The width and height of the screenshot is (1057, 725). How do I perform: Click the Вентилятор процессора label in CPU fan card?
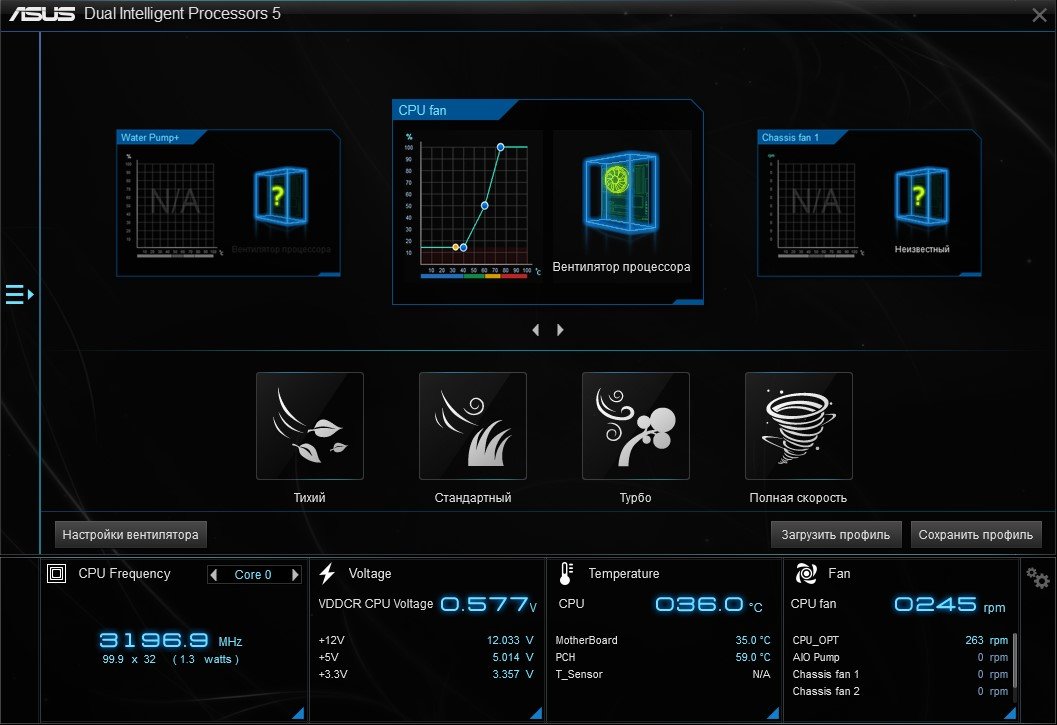[622, 267]
